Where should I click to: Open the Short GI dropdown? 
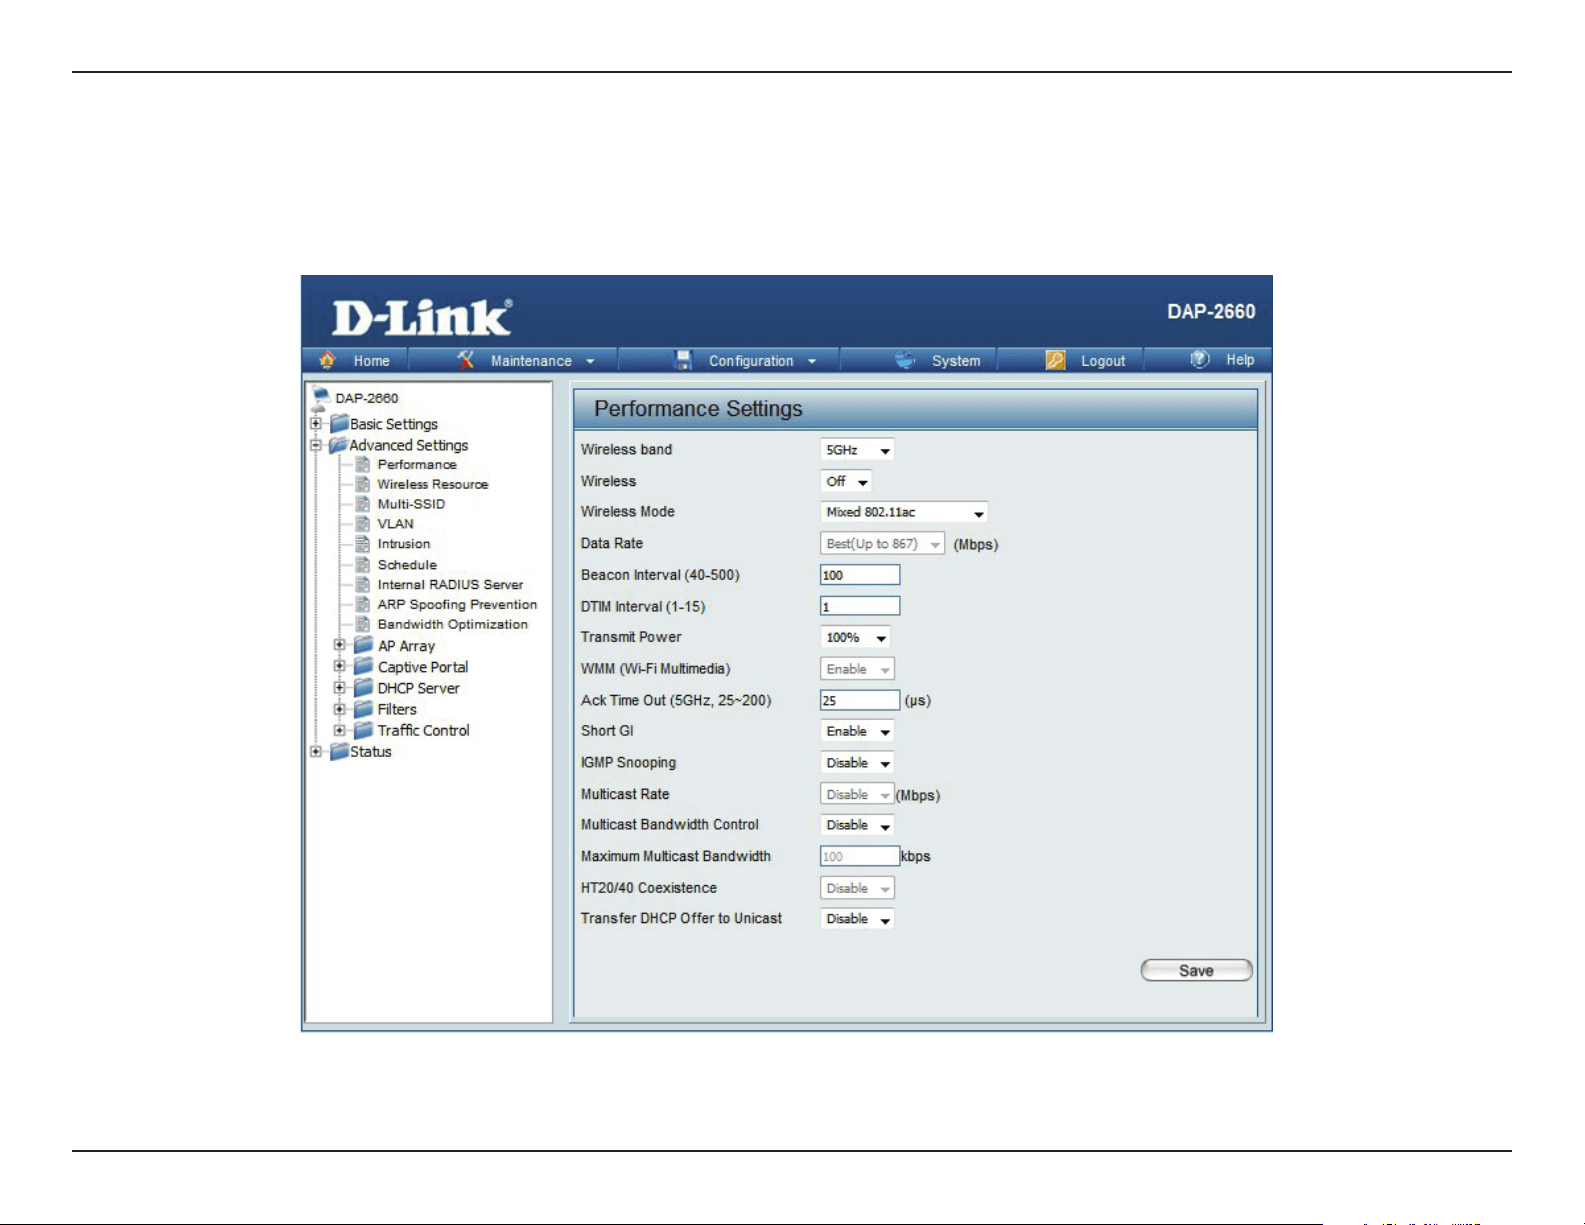[857, 731]
